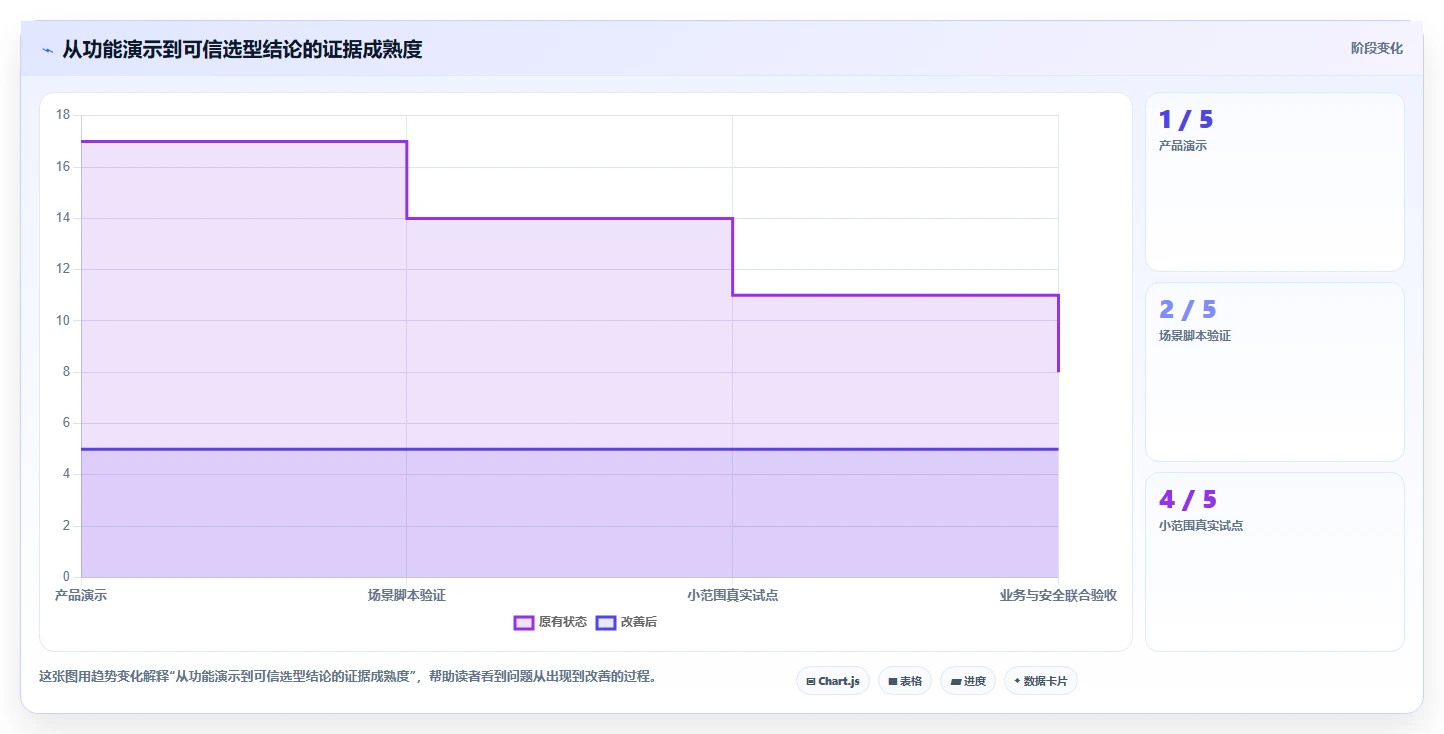Click the y-axis value 16
This screenshot has width=1444, height=734.
[63, 167]
